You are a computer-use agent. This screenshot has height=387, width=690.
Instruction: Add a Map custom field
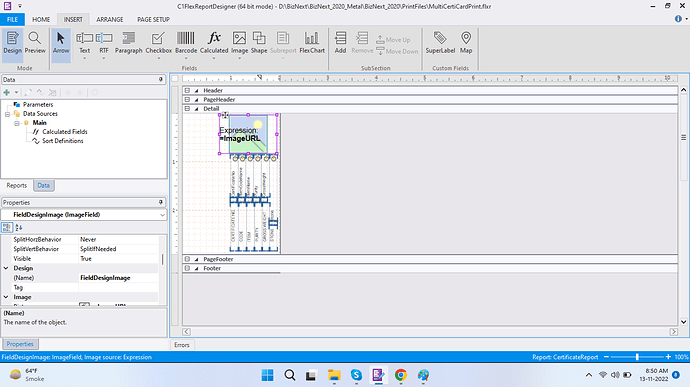[x=466, y=43]
